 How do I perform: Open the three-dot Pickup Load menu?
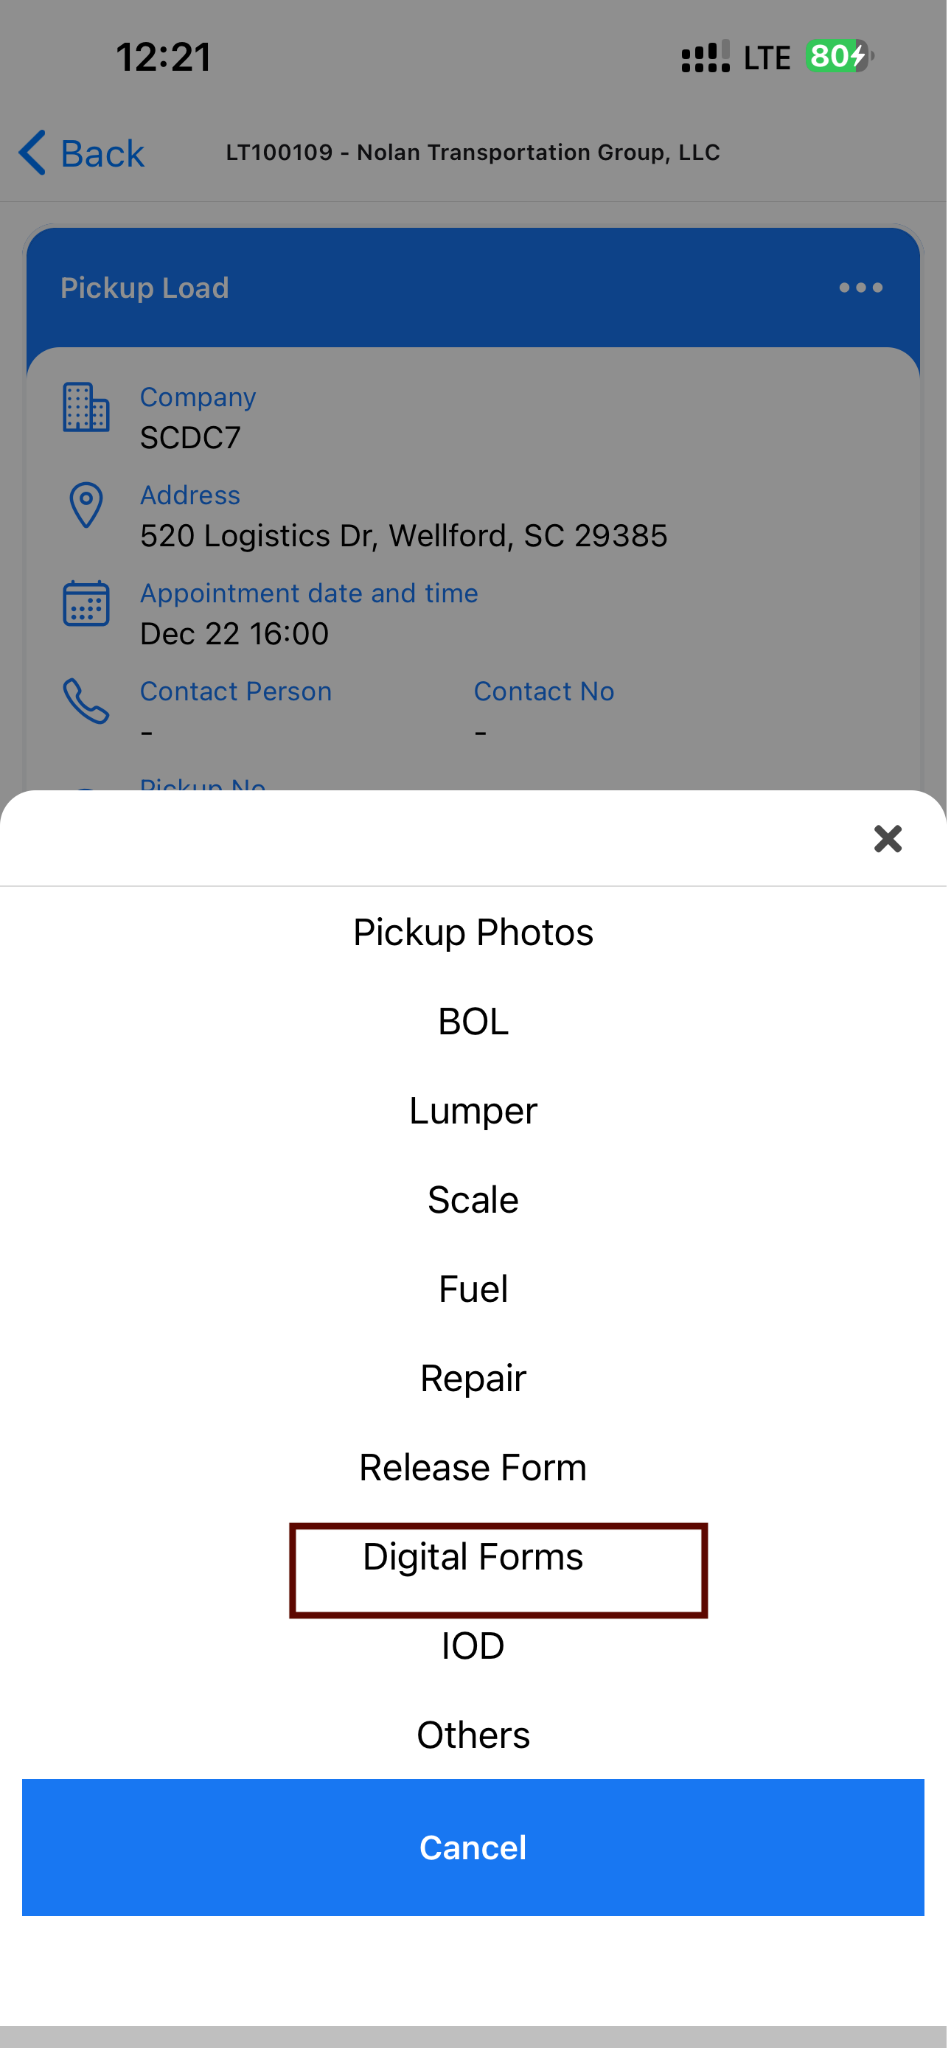coord(860,288)
